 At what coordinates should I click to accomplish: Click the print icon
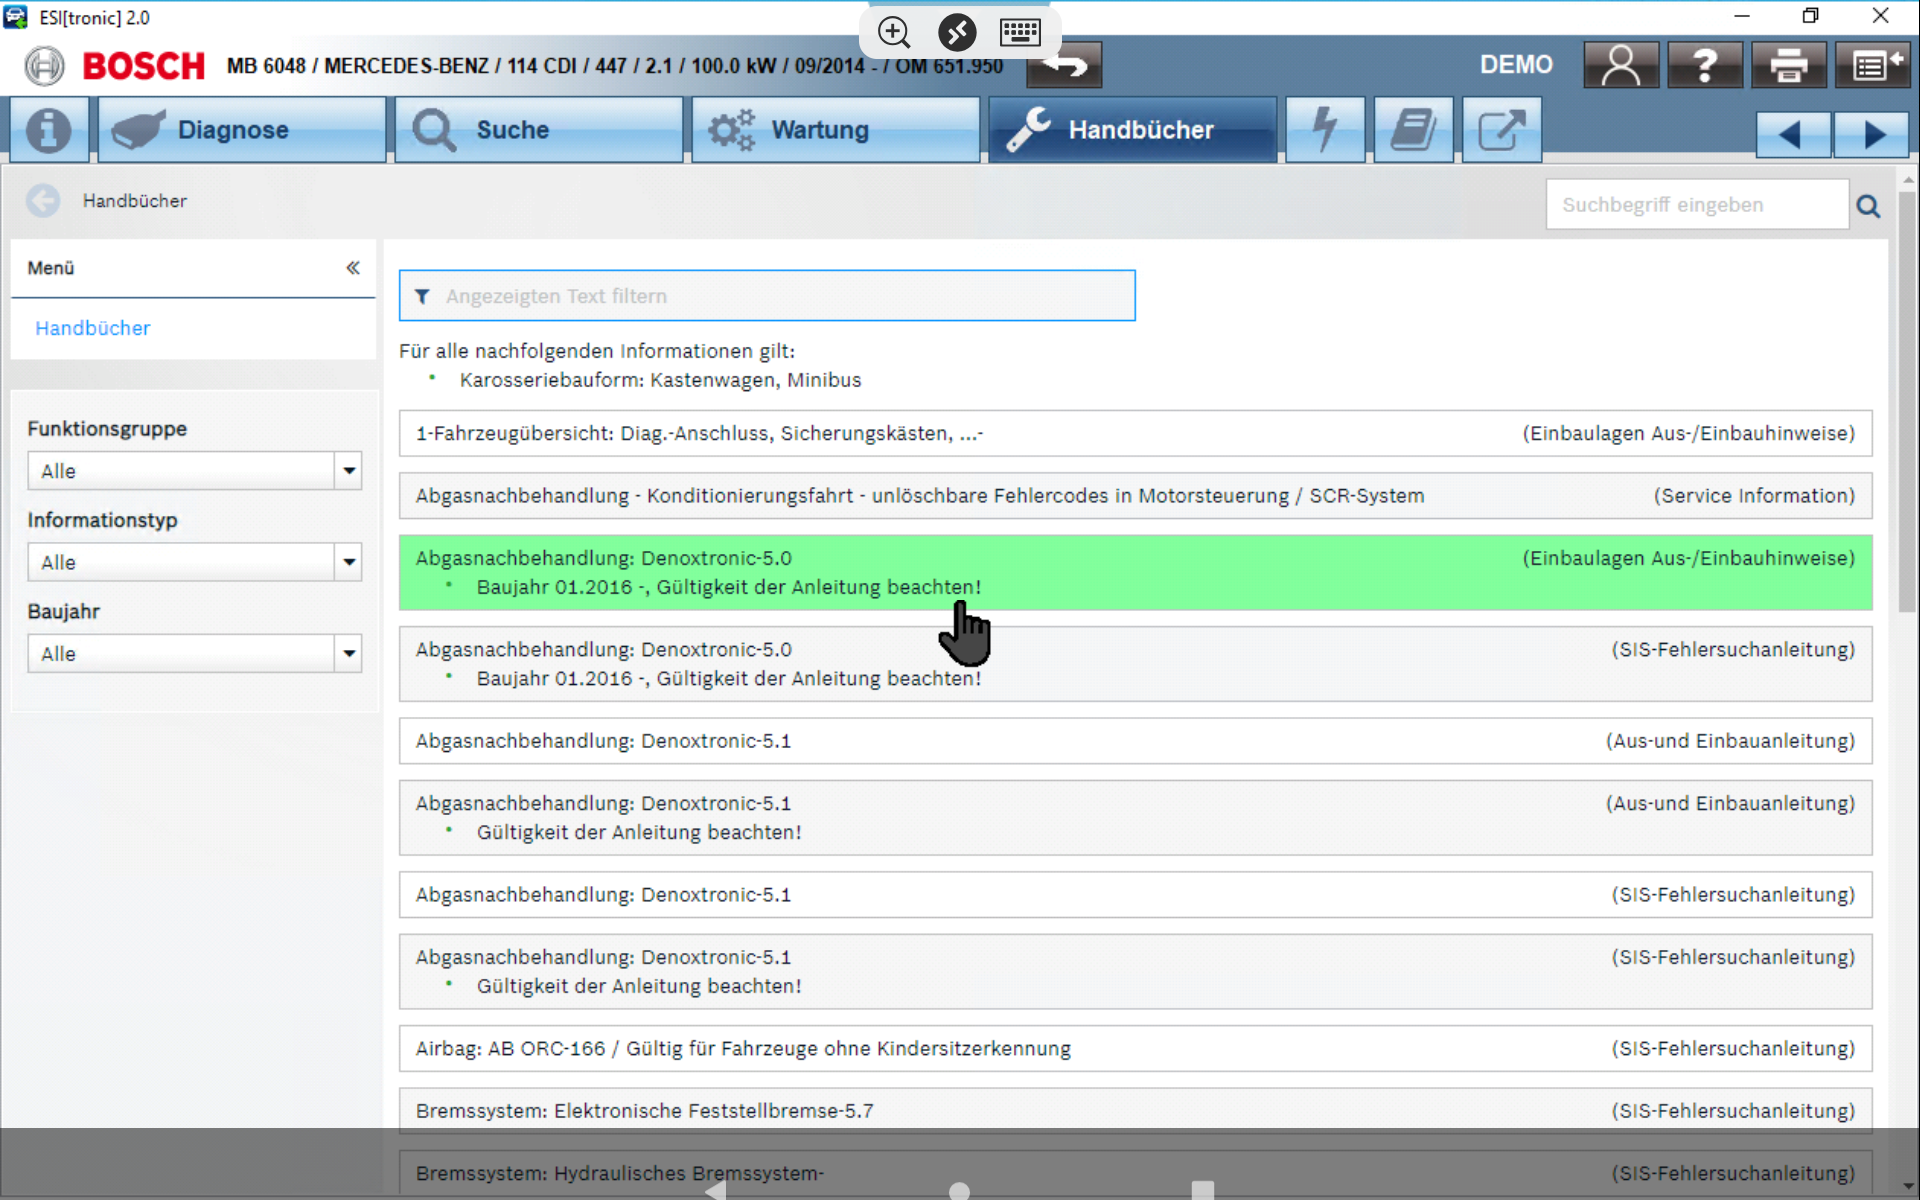pos(1788,65)
